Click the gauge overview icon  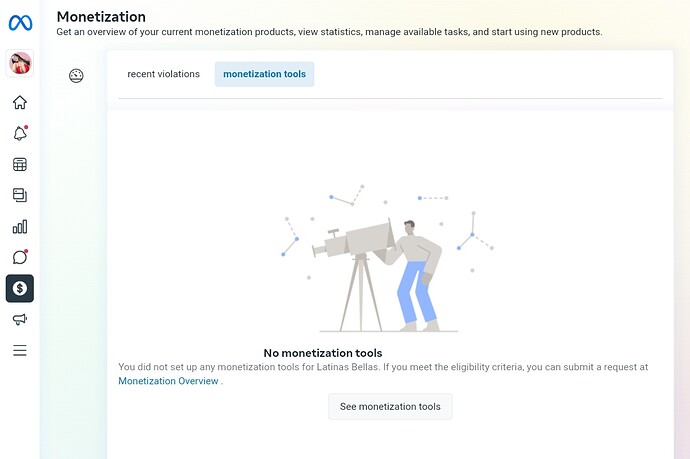pos(76,76)
